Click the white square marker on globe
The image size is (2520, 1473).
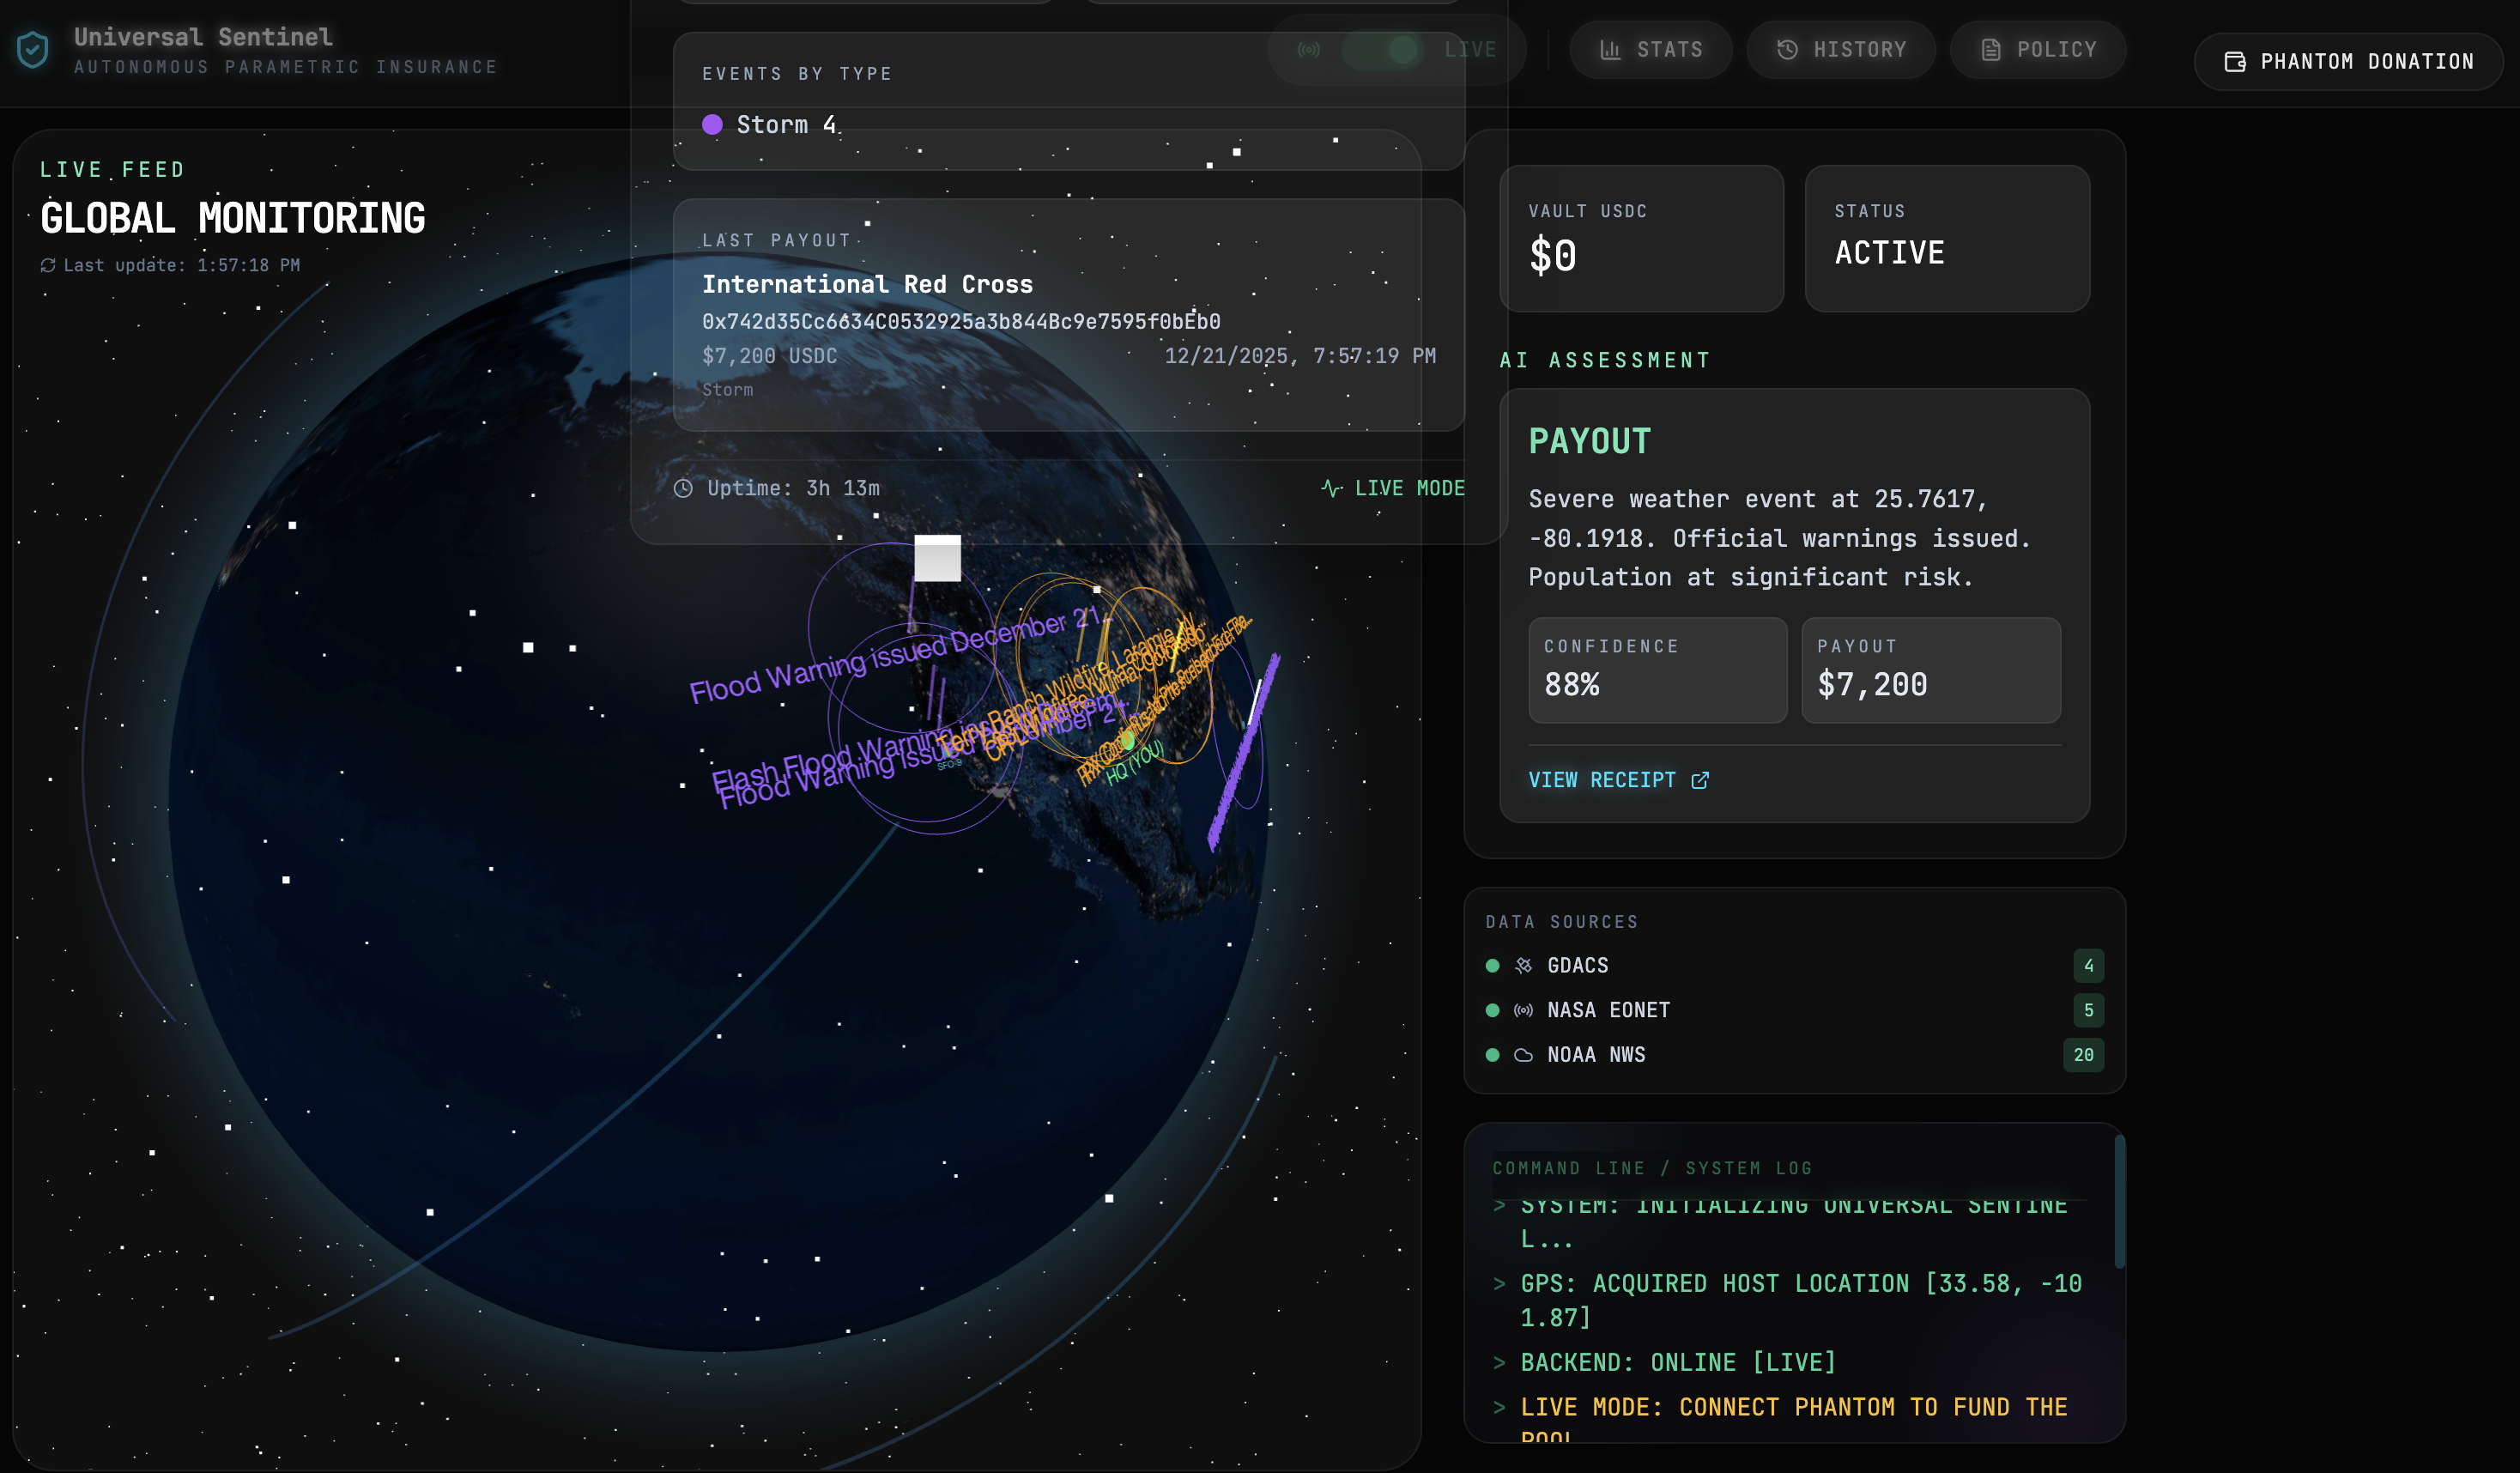click(937, 558)
